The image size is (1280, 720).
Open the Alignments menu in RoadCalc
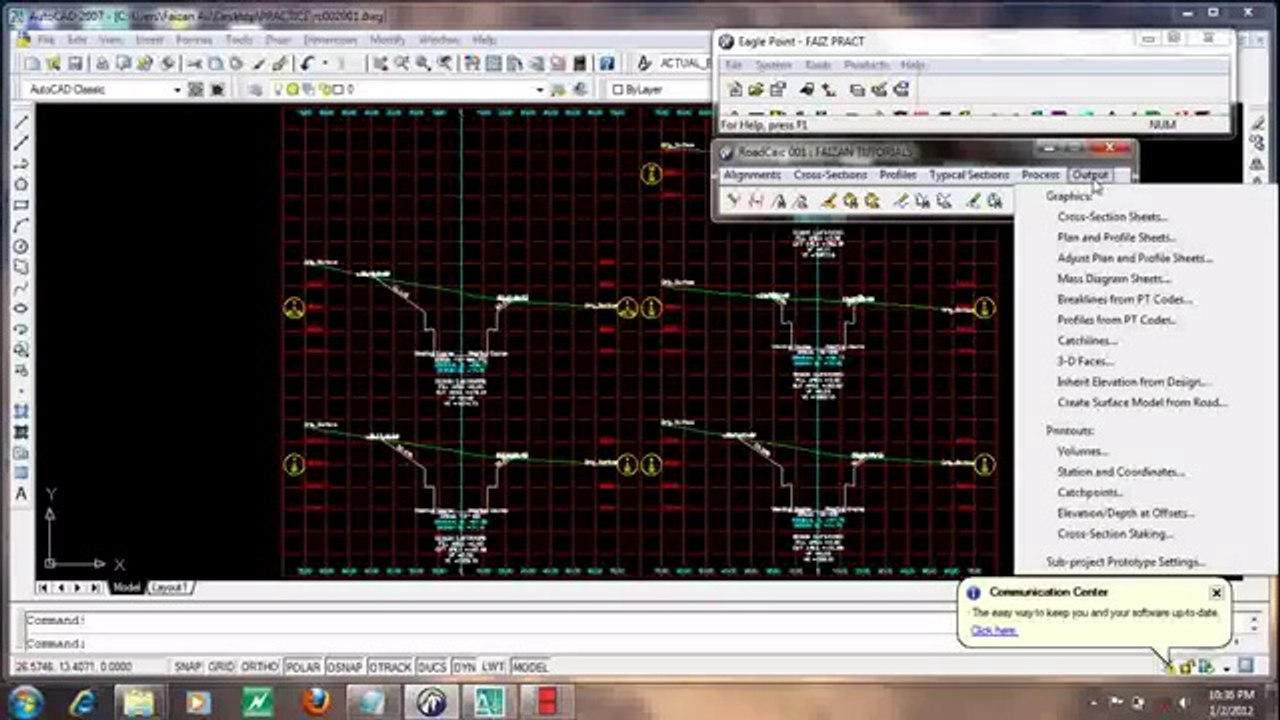(x=752, y=175)
